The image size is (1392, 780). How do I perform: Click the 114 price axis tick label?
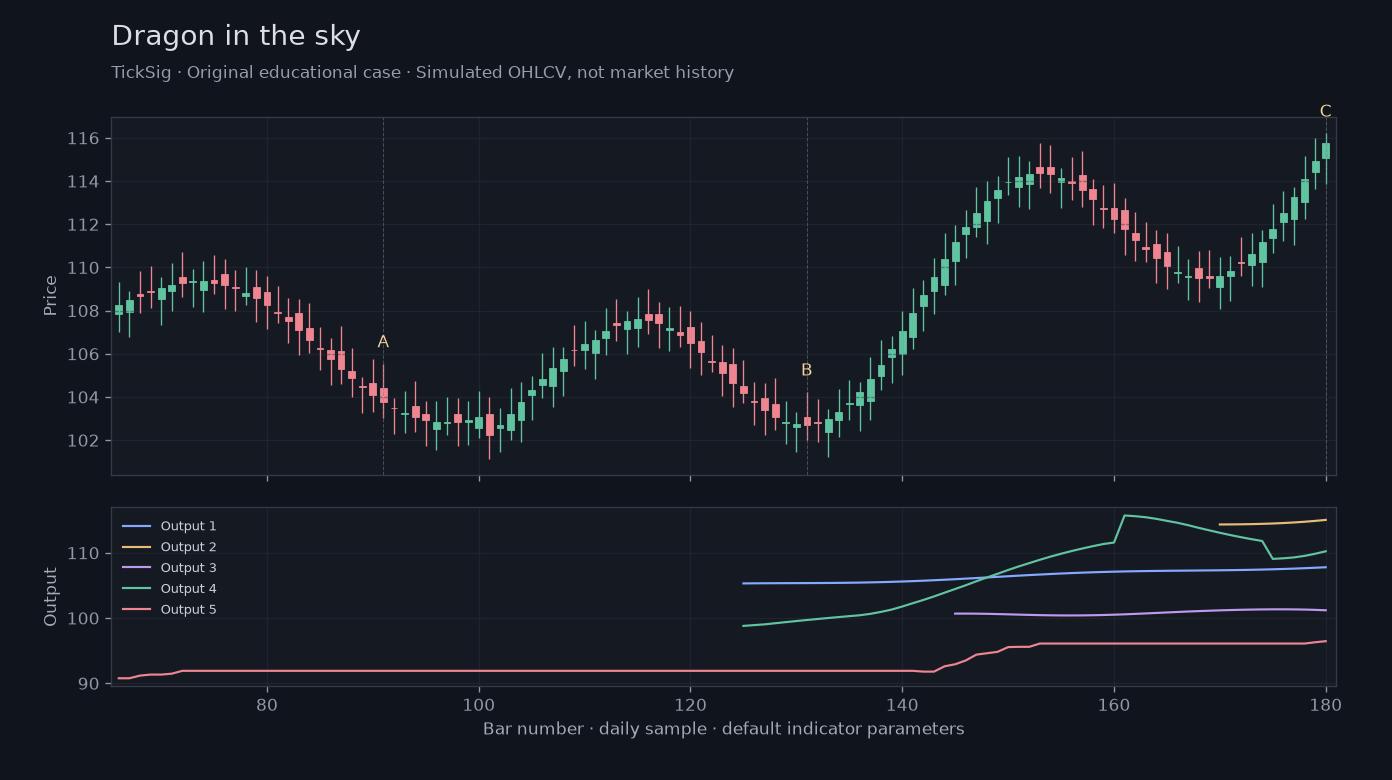[83, 181]
